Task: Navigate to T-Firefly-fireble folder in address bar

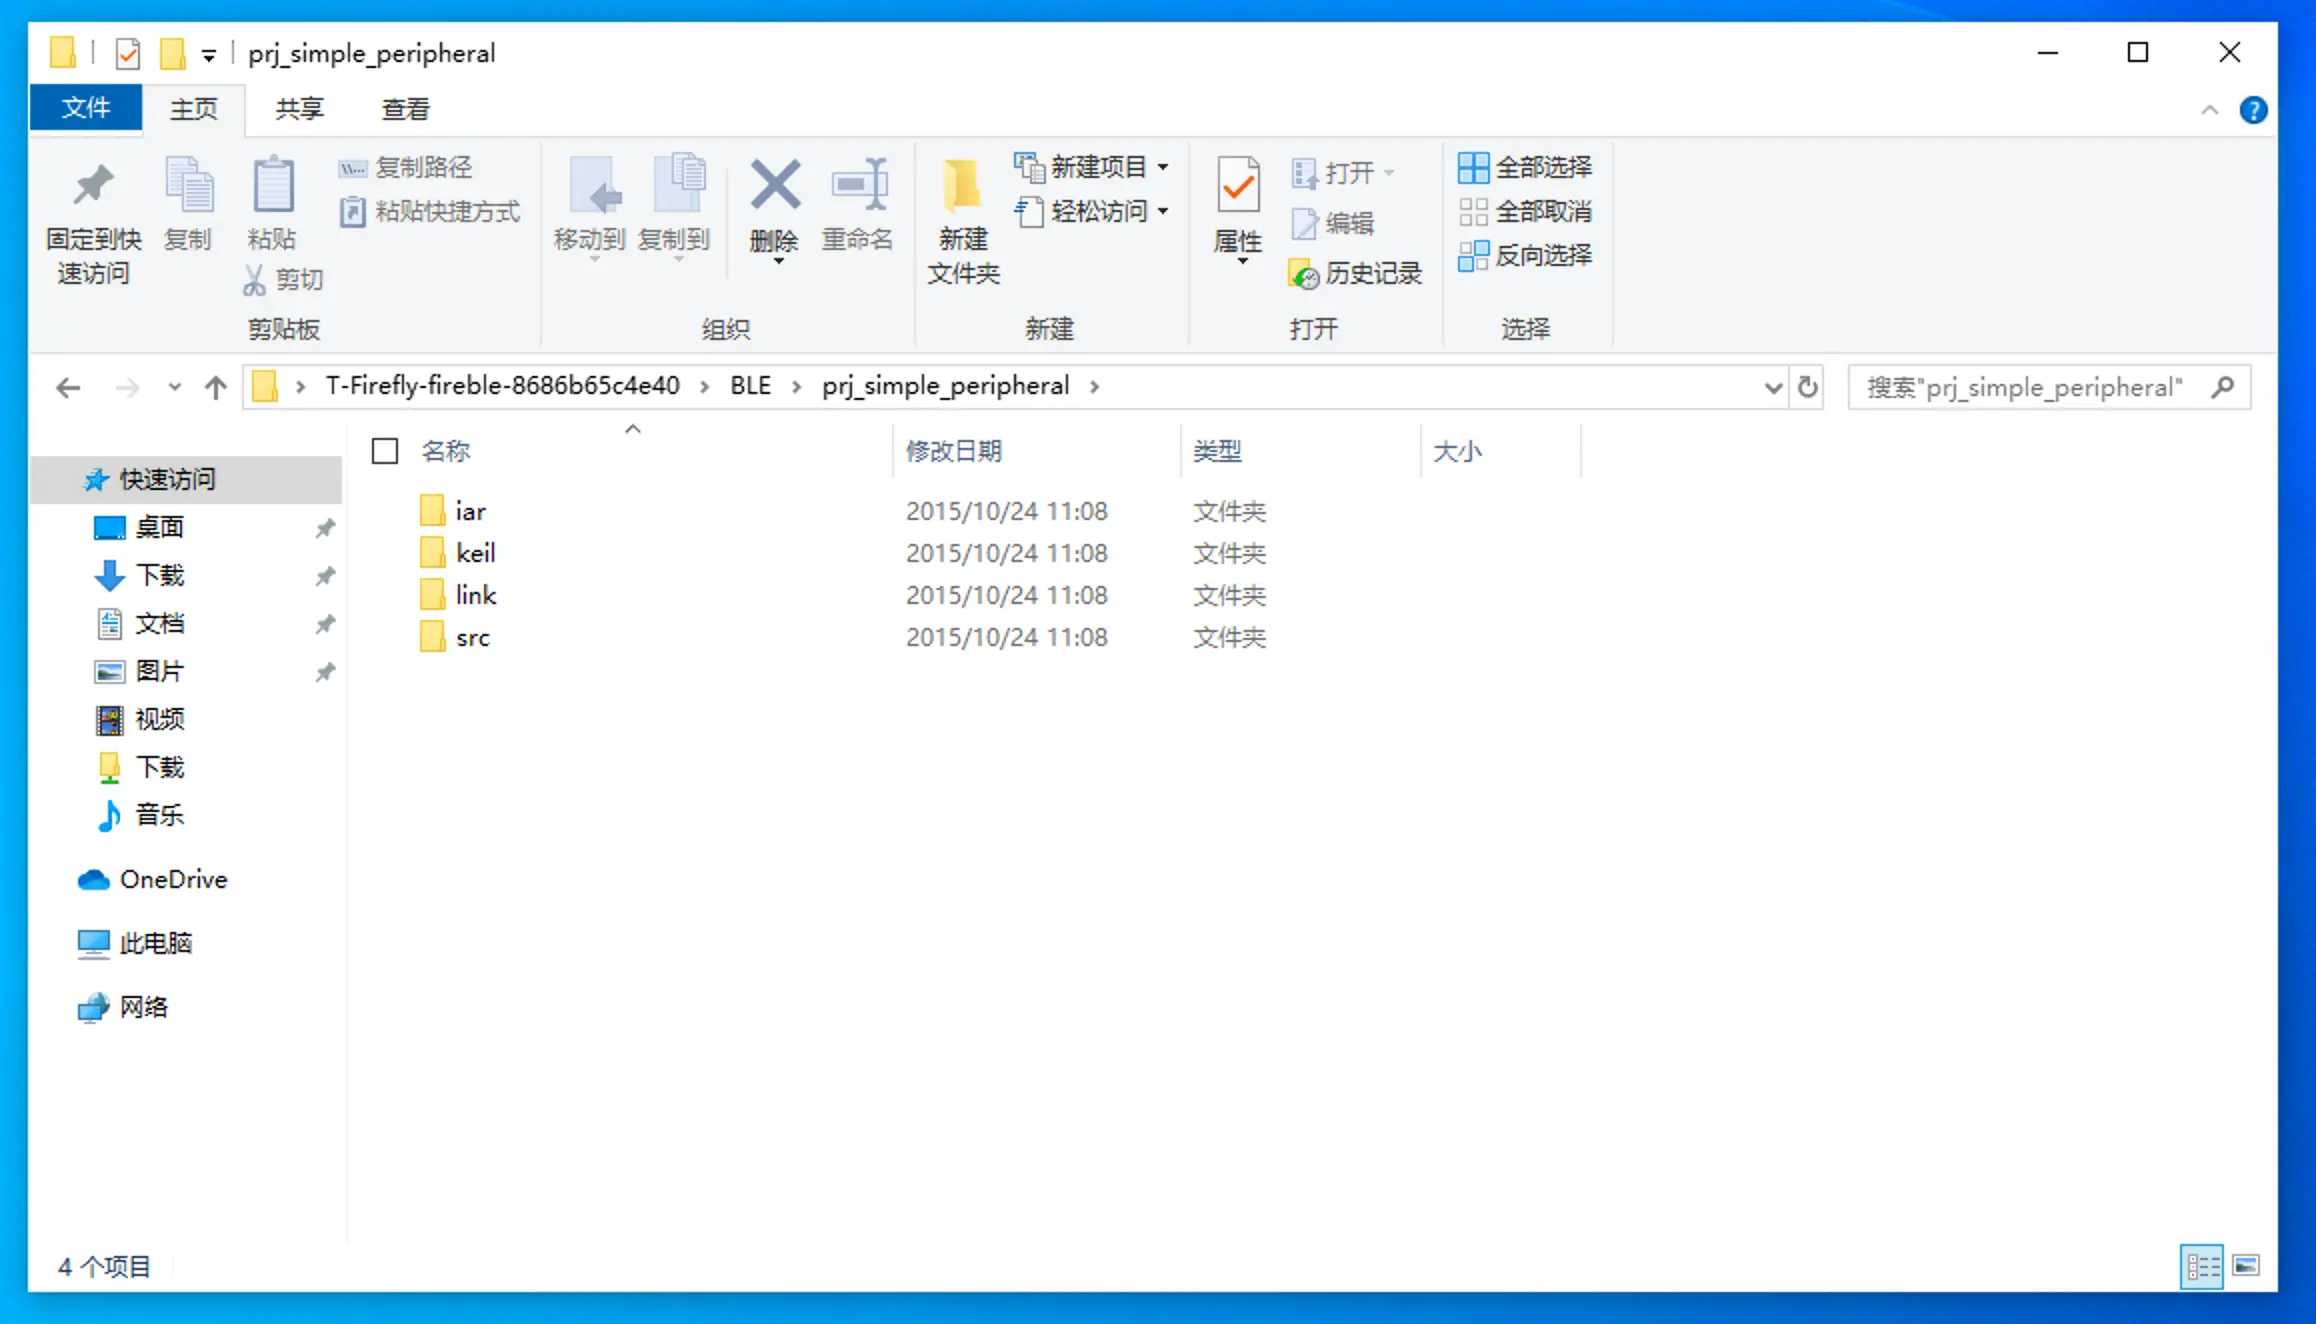Action: click(x=502, y=386)
